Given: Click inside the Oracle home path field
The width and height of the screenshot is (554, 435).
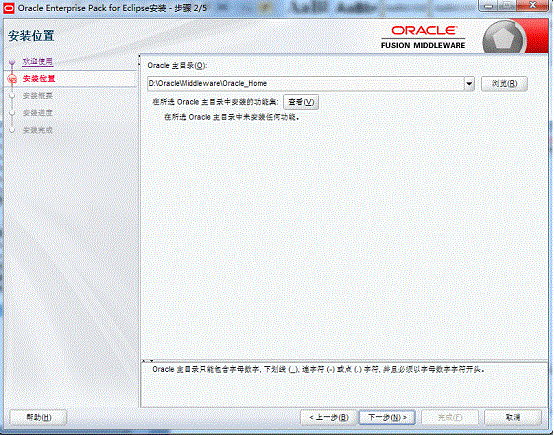Looking at the screenshot, I should 306,84.
